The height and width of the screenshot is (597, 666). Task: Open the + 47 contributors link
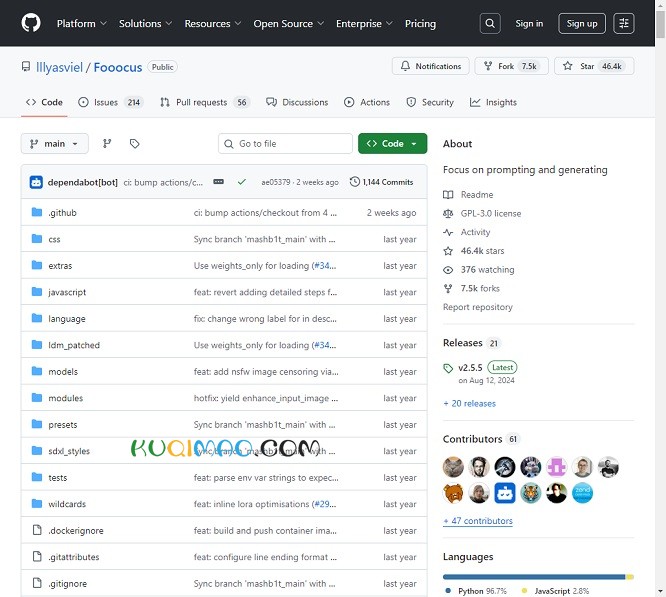click(478, 521)
